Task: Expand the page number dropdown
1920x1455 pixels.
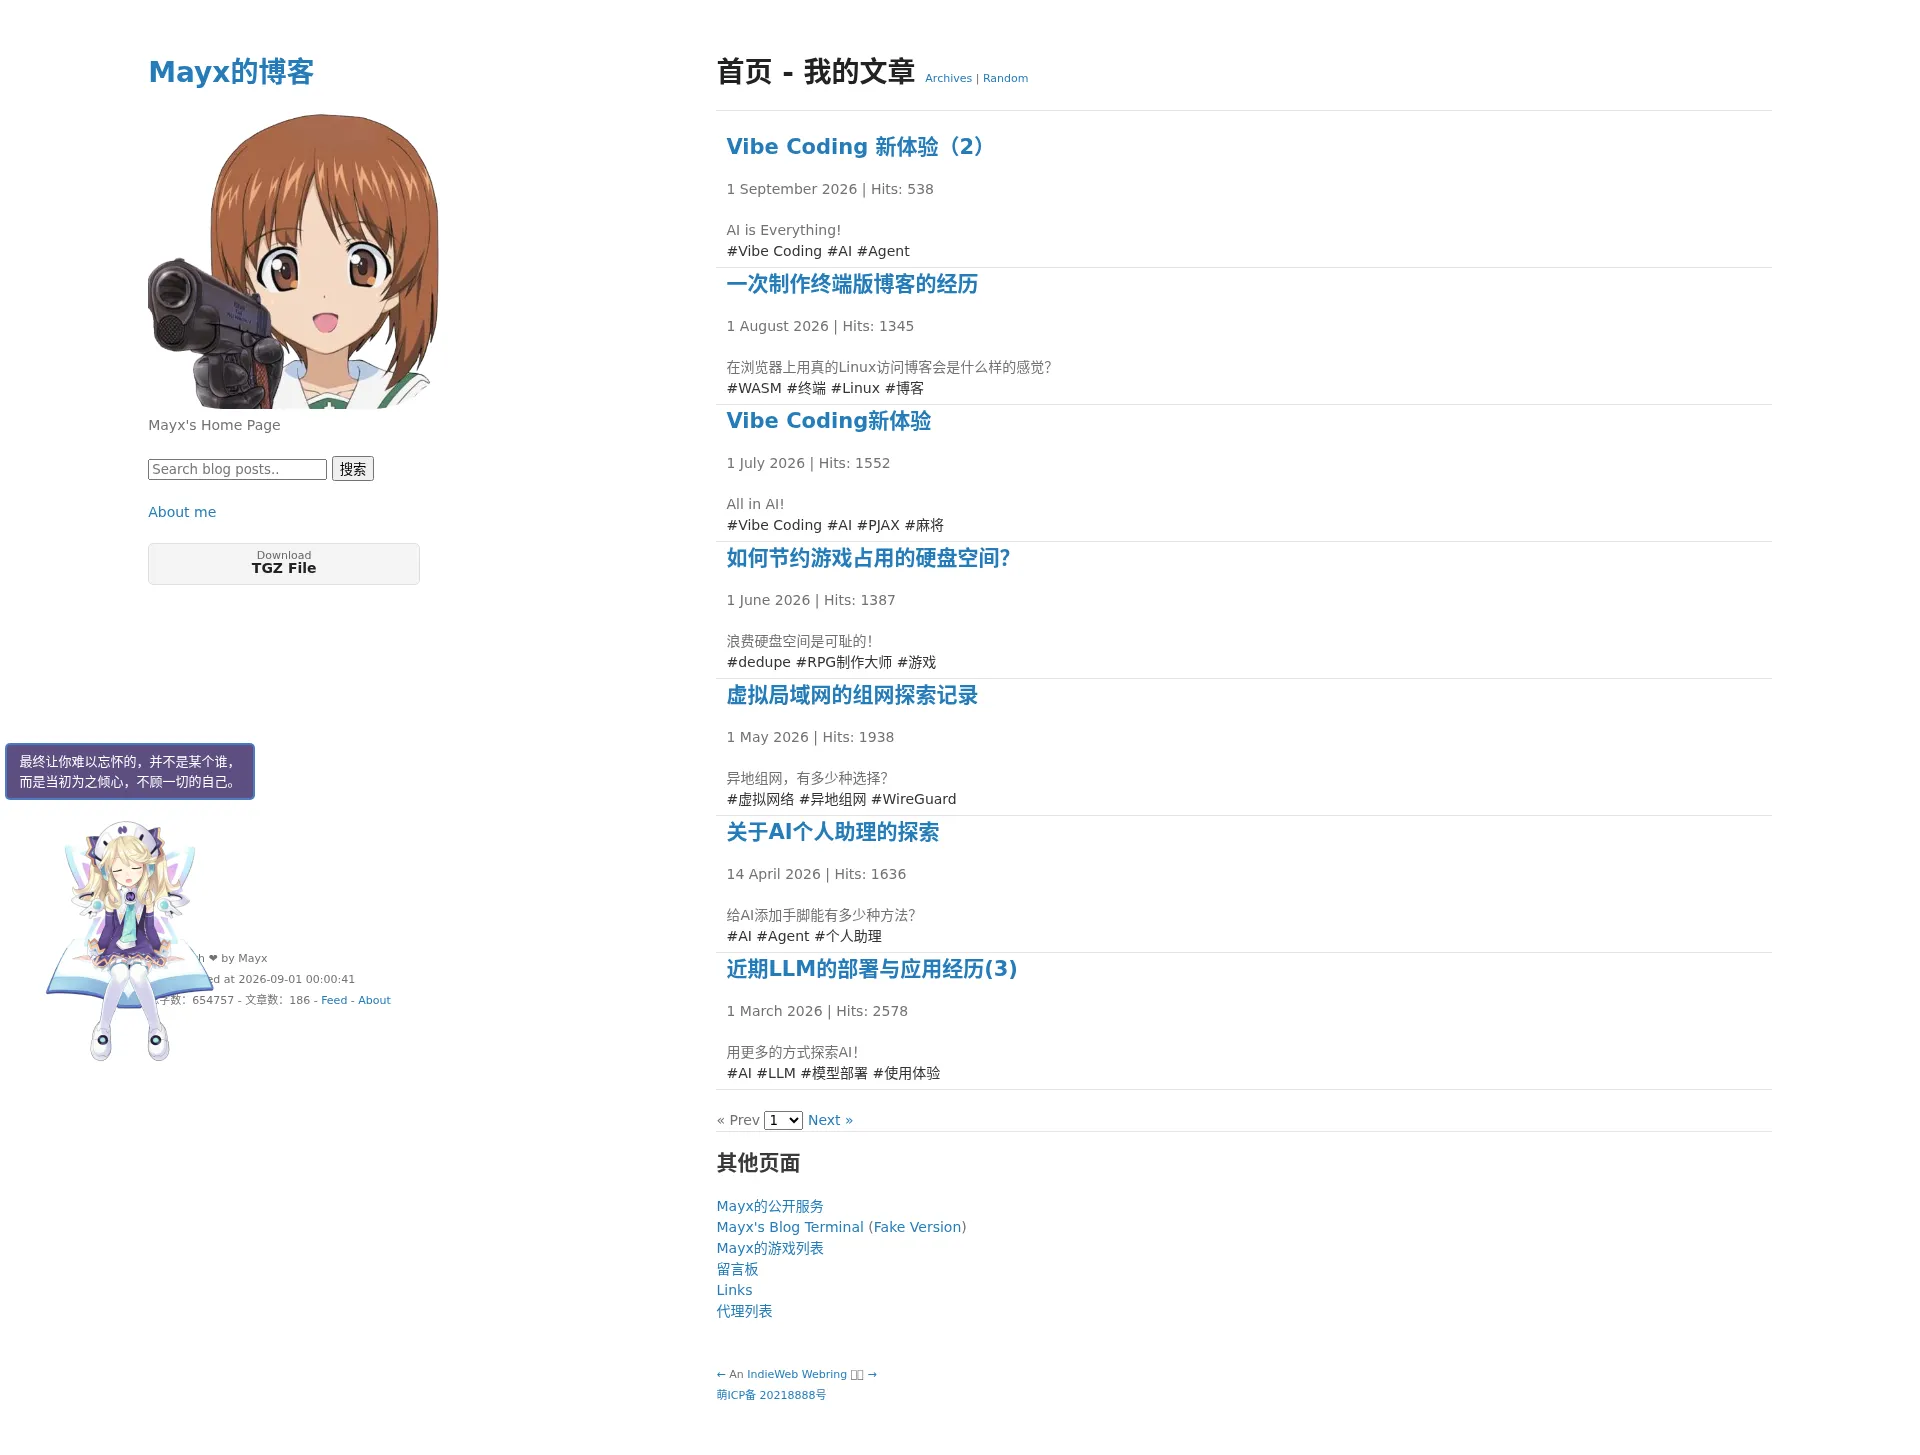Action: (x=783, y=1120)
